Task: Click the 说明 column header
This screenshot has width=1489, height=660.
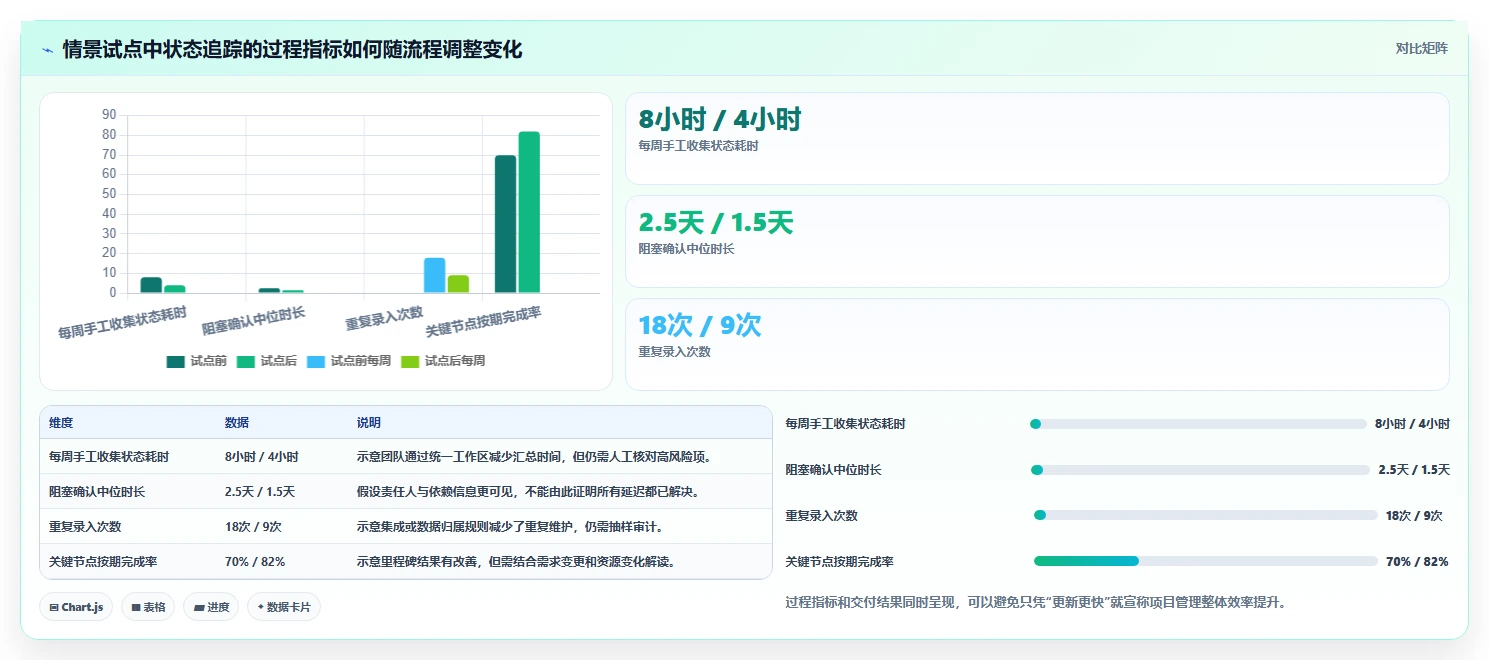Action: click(369, 423)
